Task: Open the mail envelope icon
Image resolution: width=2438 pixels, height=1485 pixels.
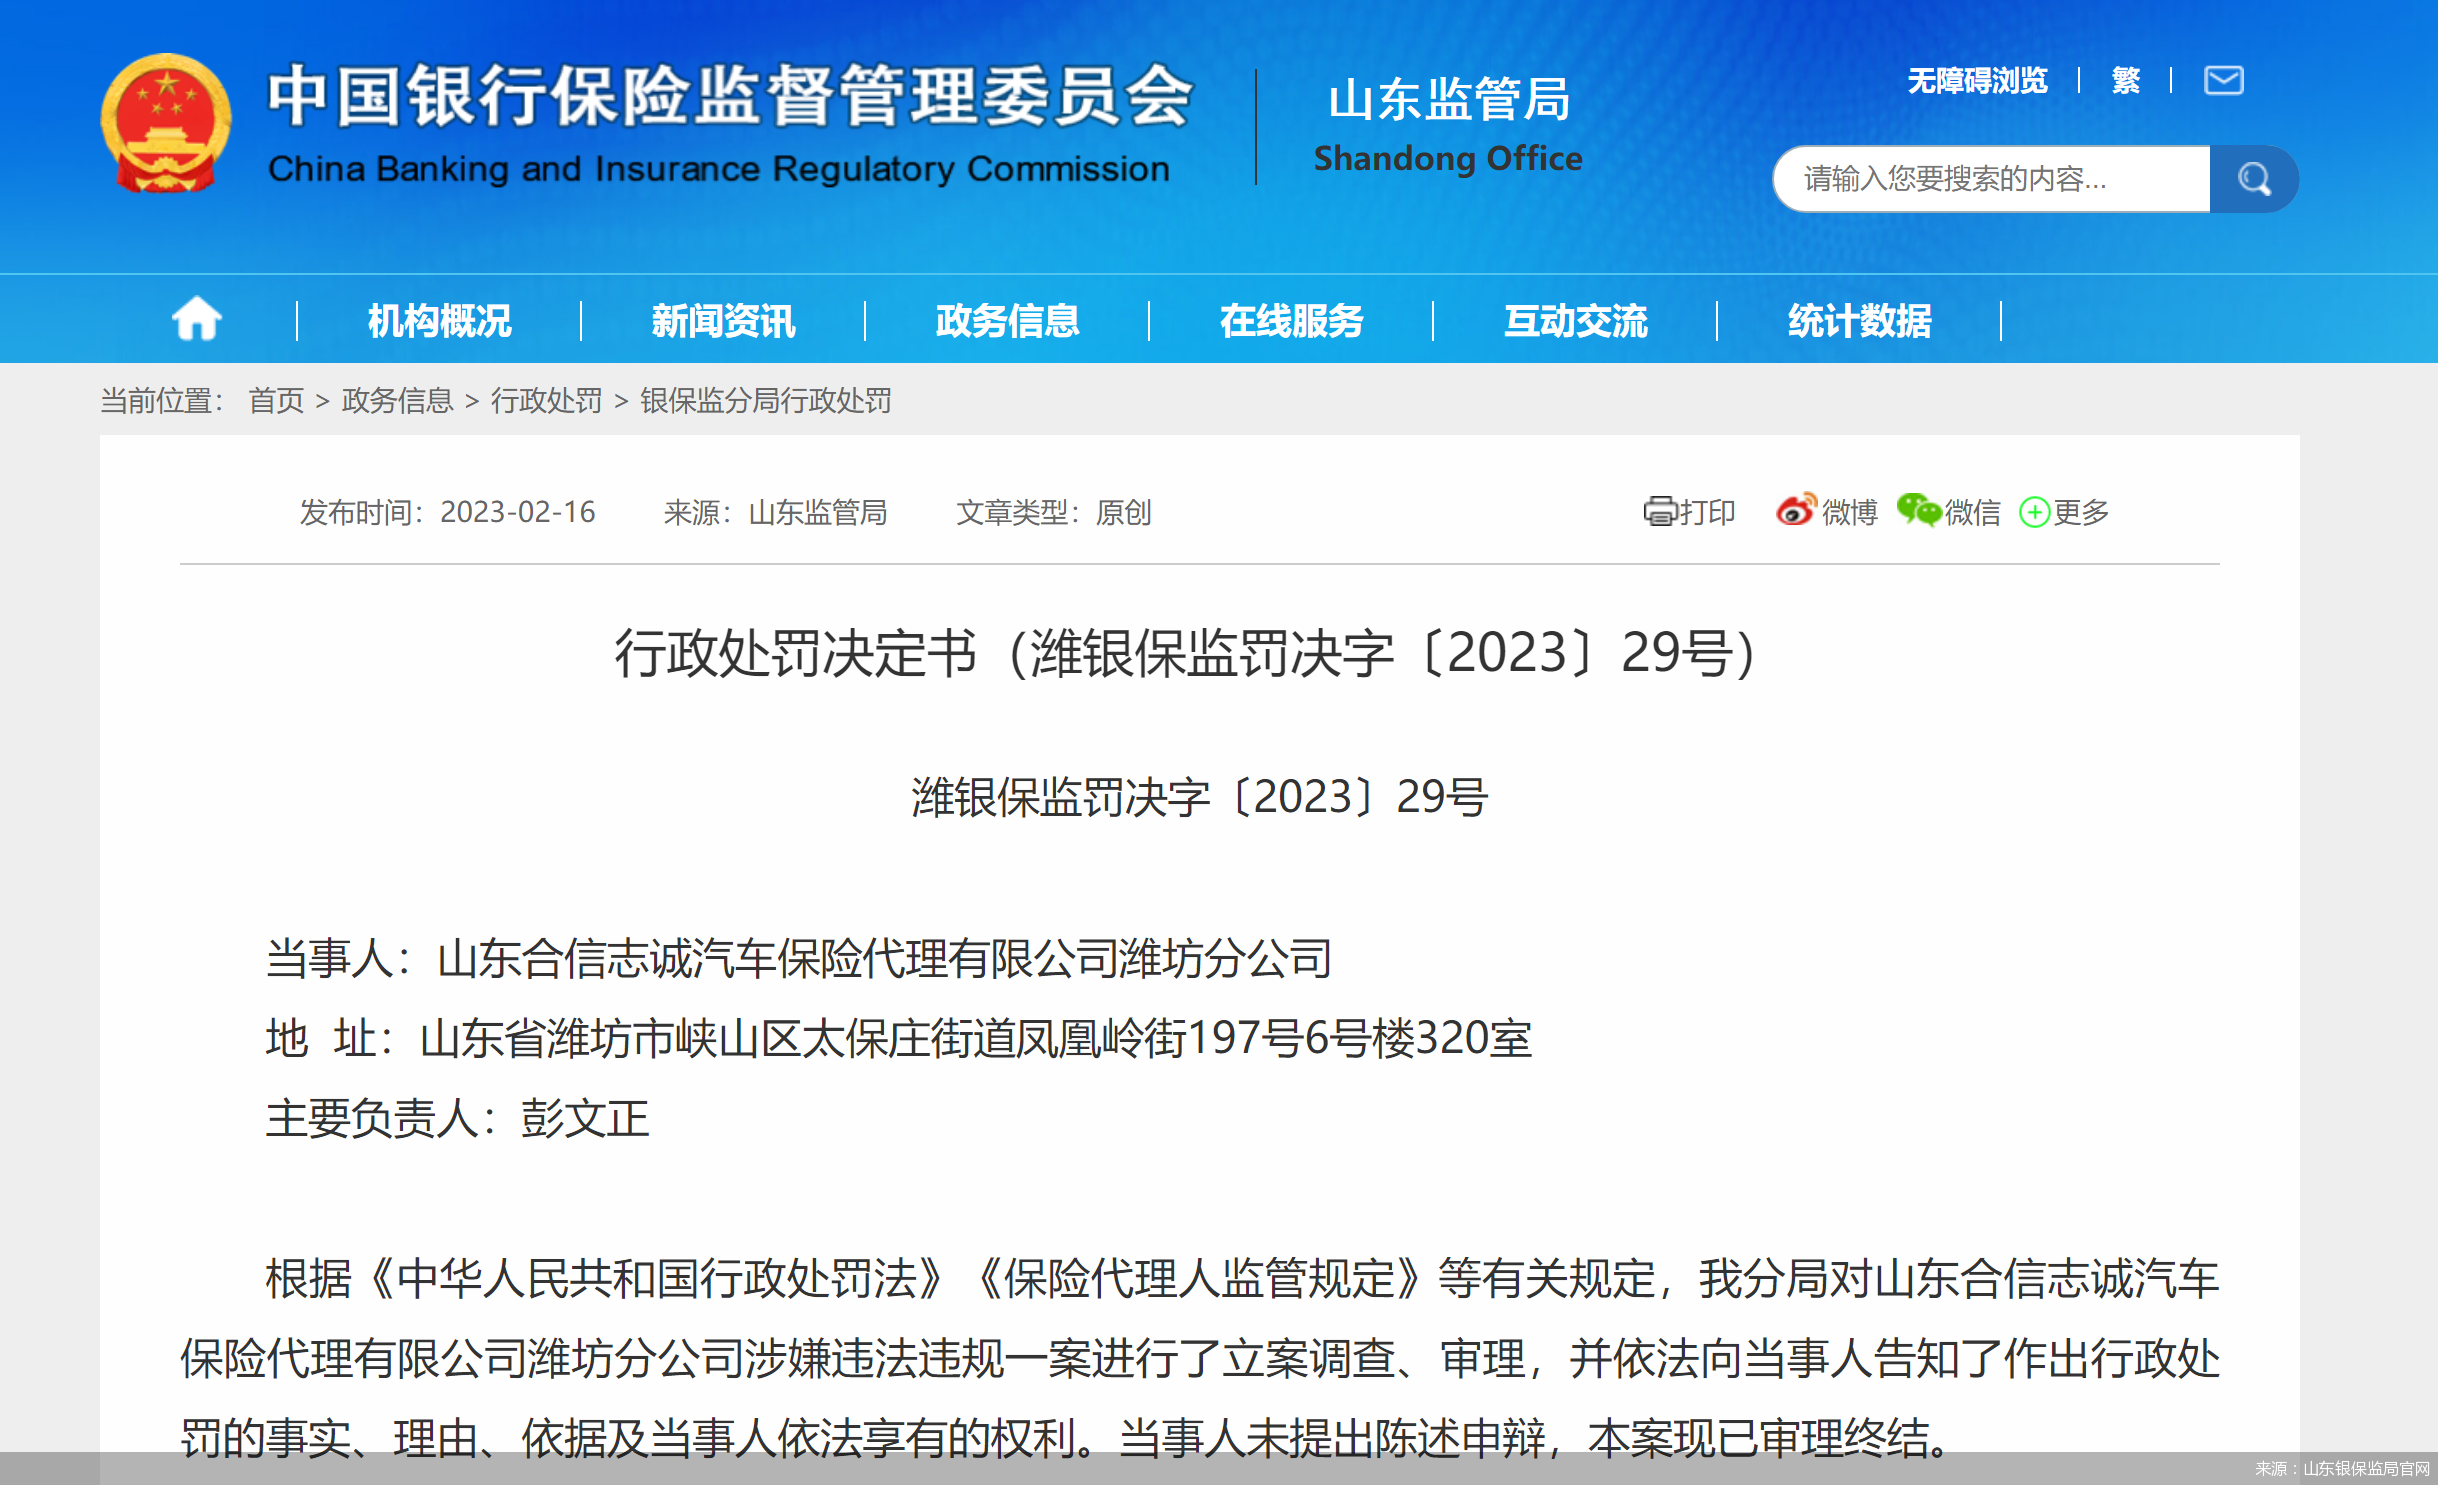Action: (x=2223, y=80)
